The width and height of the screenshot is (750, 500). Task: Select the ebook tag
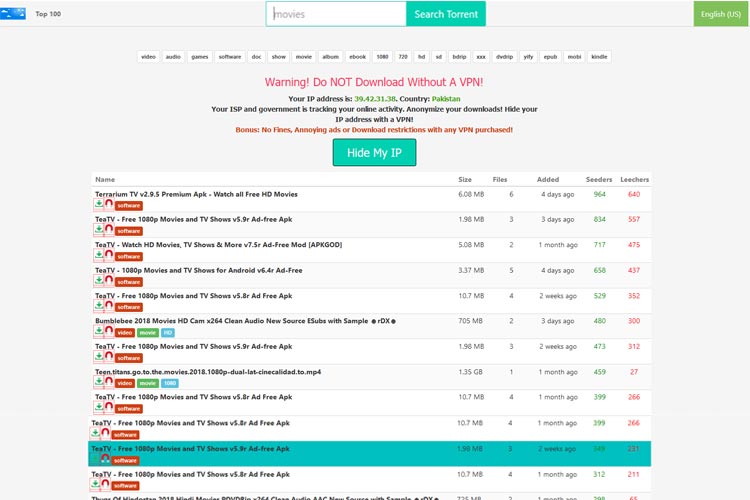coord(357,56)
